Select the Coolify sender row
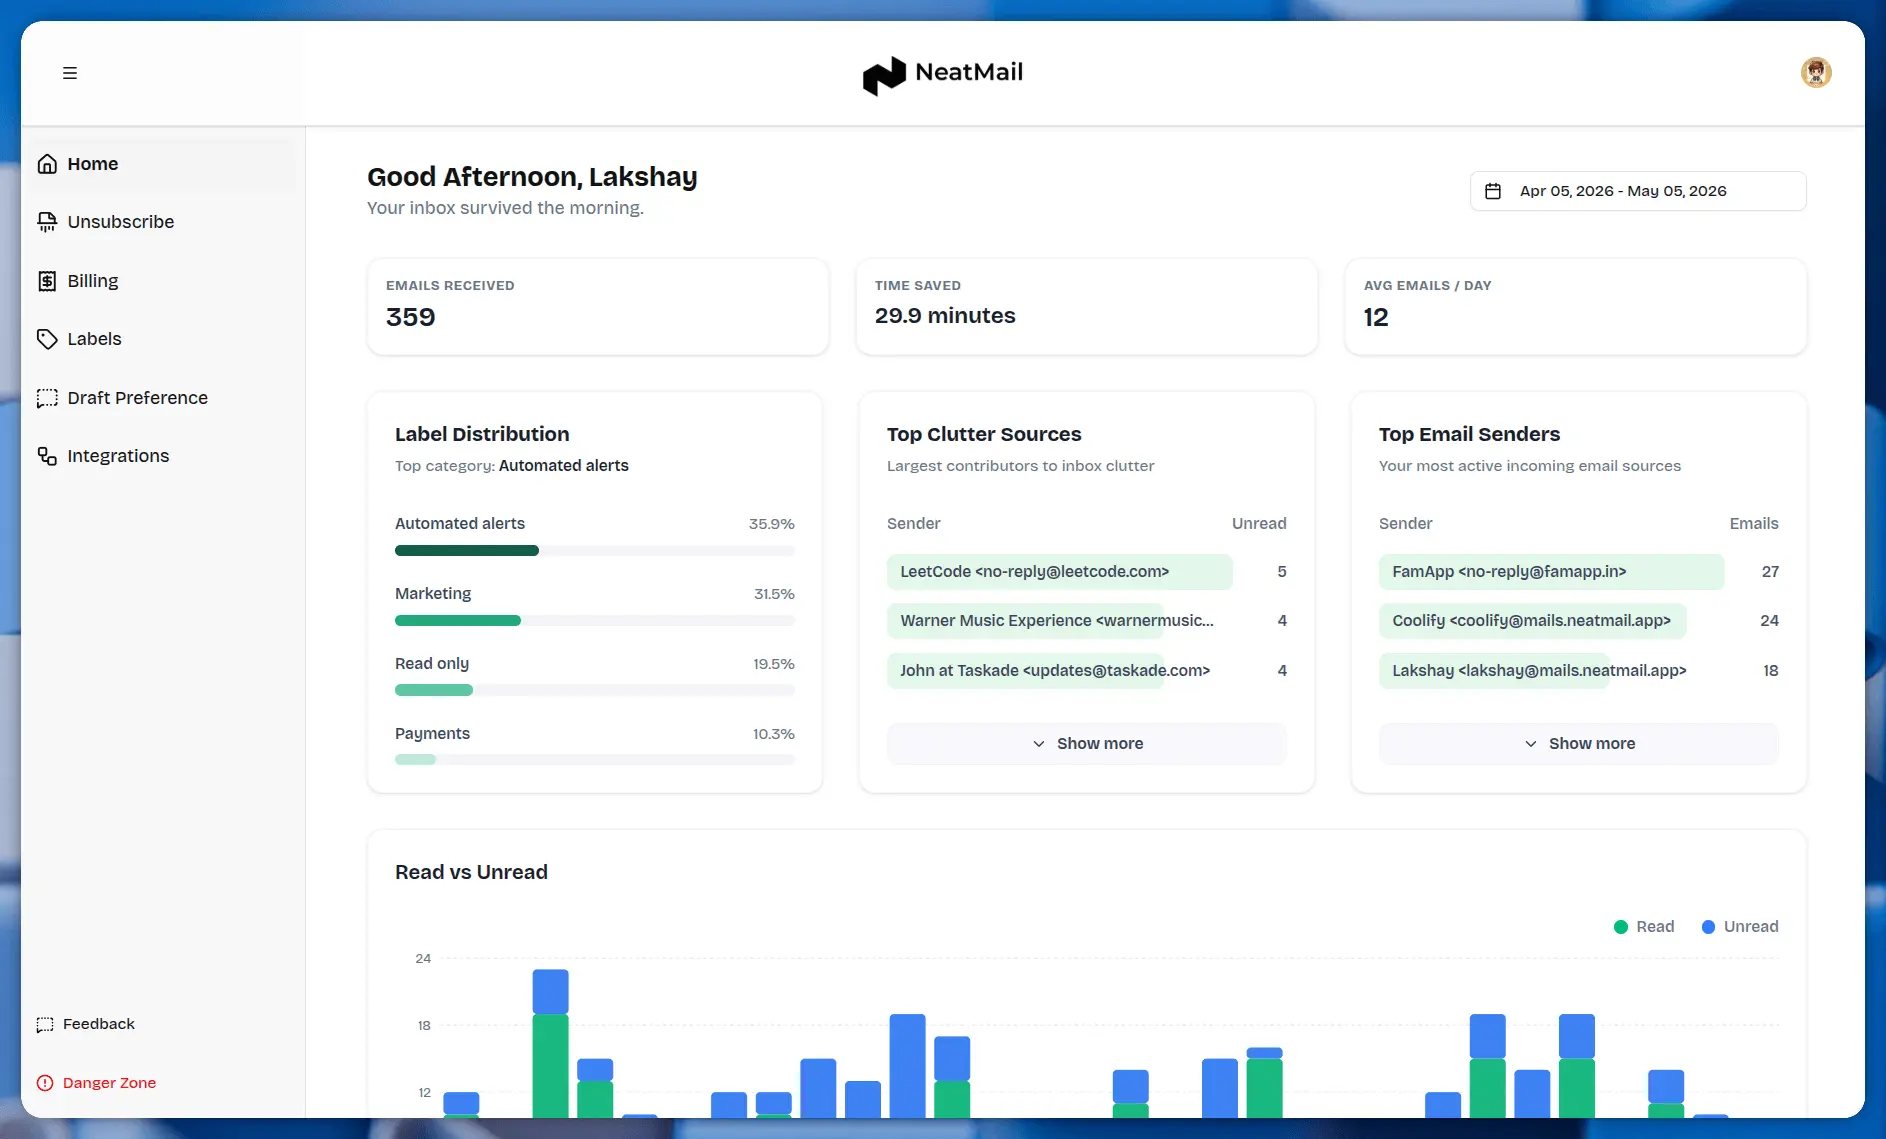Viewport: 1886px width, 1139px height. click(x=1579, y=621)
